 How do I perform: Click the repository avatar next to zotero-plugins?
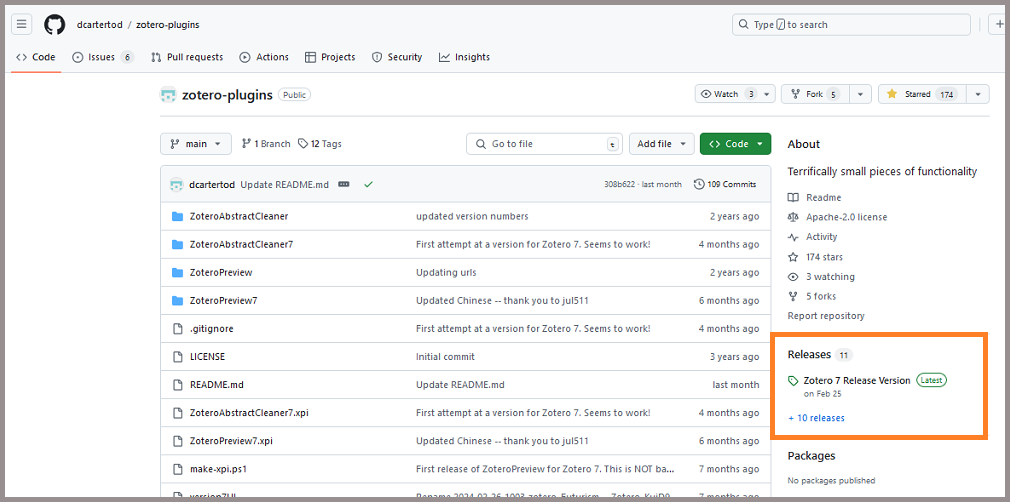pyautogui.click(x=168, y=95)
